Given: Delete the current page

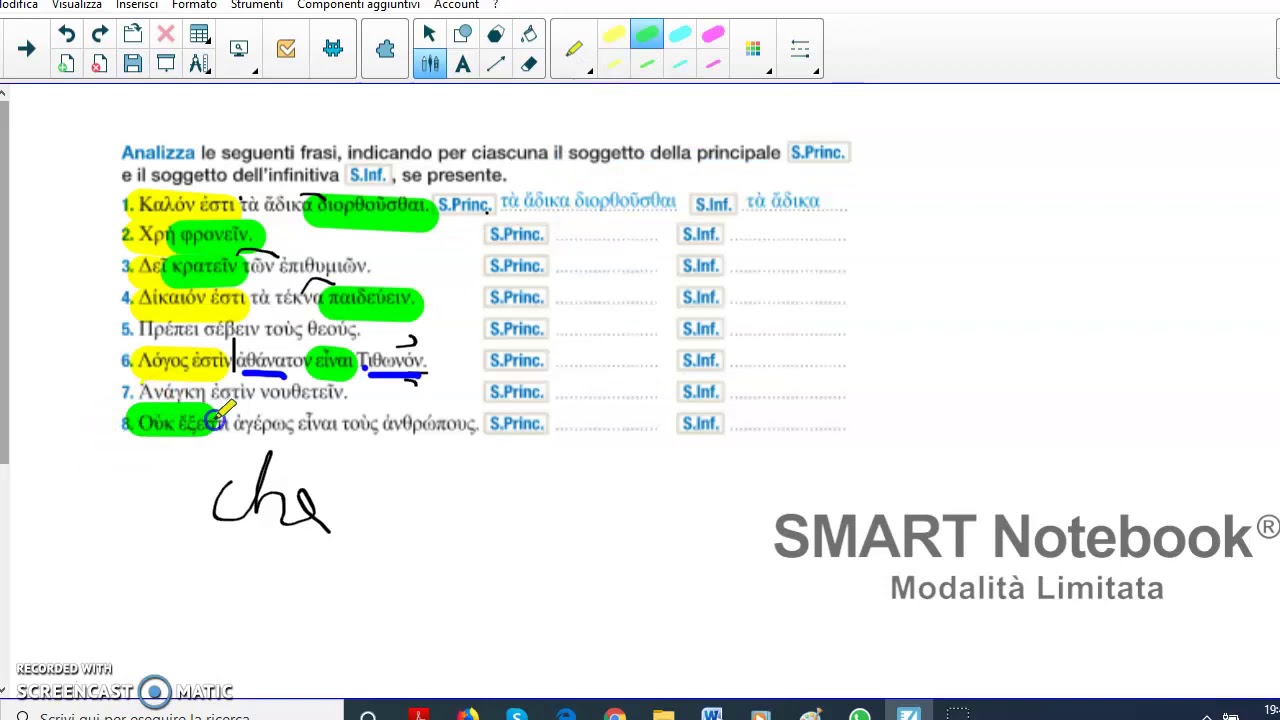Looking at the screenshot, I should coord(99,65).
